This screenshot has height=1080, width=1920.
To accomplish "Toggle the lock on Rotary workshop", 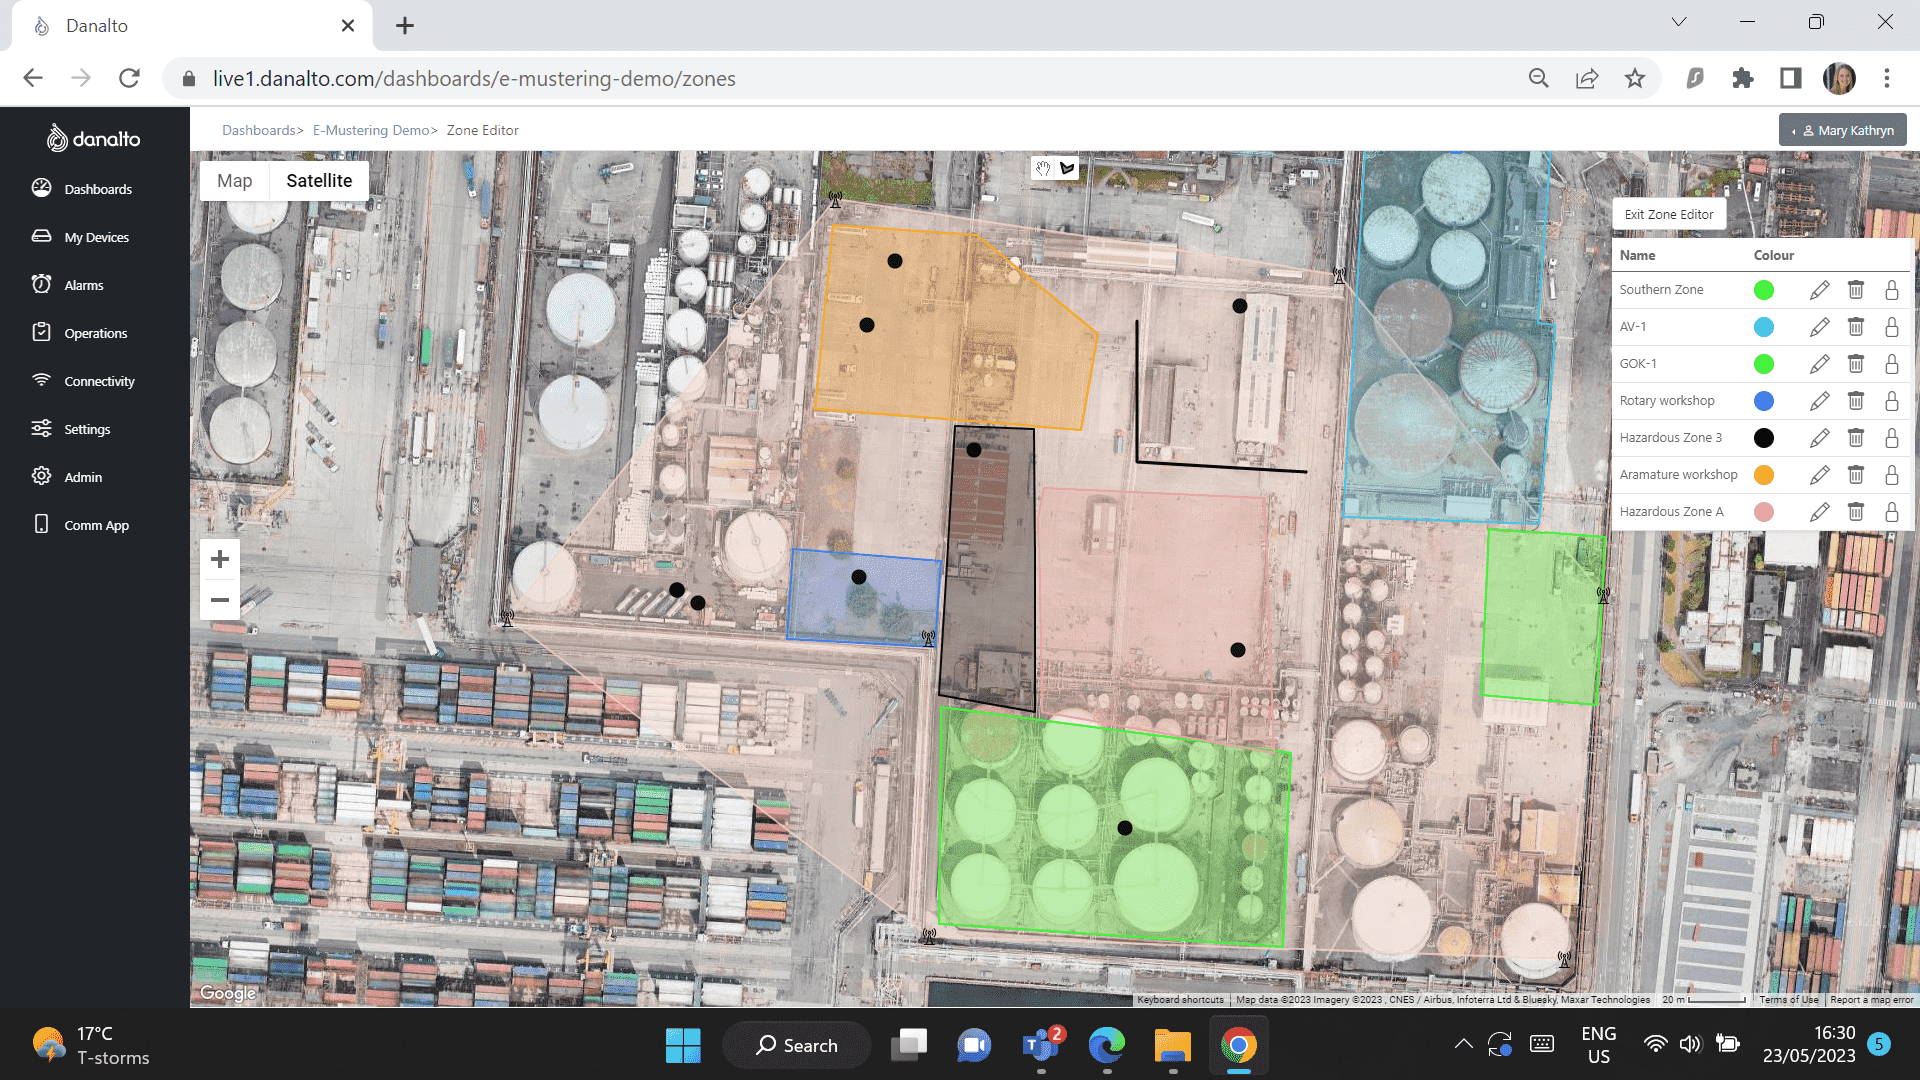I will coord(1892,401).
